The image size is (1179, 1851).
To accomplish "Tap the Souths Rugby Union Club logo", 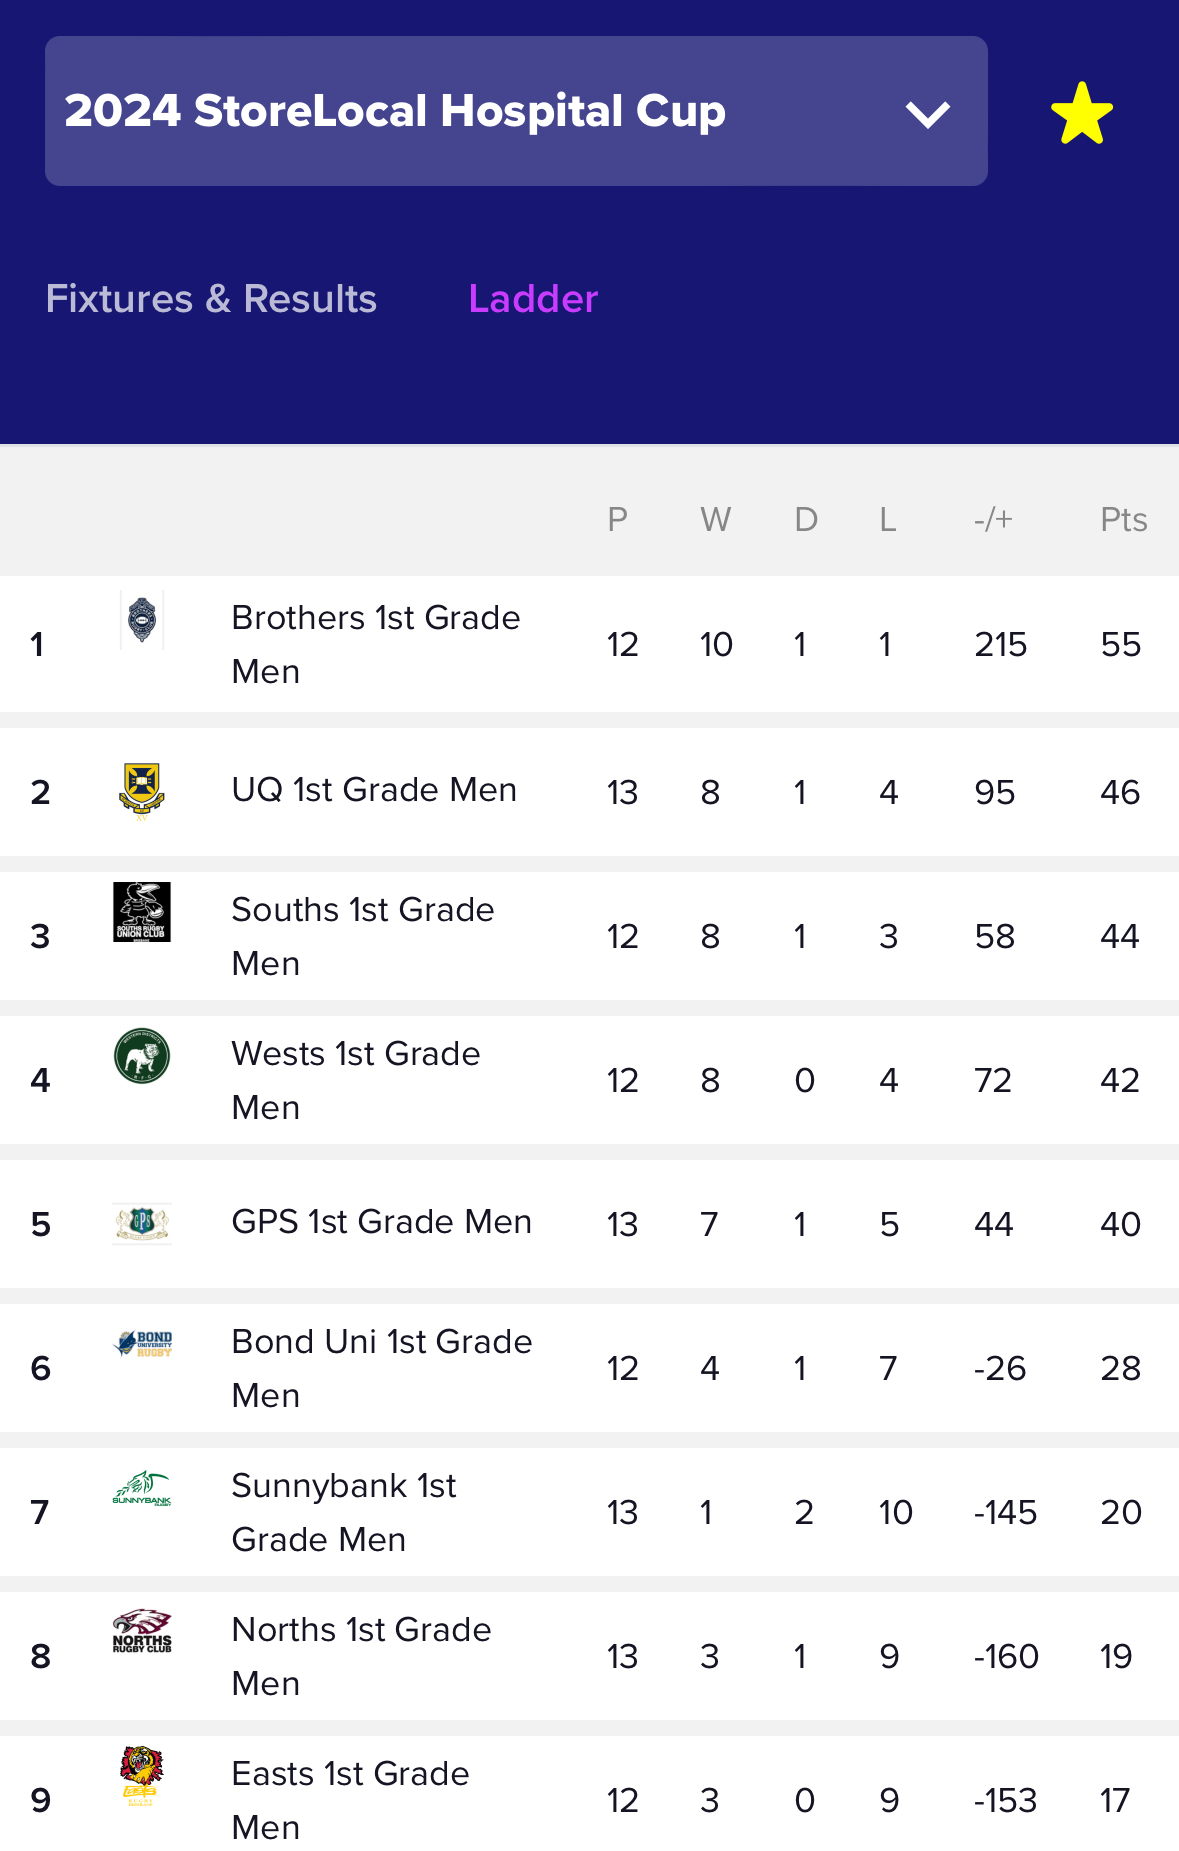I will tap(142, 912).
